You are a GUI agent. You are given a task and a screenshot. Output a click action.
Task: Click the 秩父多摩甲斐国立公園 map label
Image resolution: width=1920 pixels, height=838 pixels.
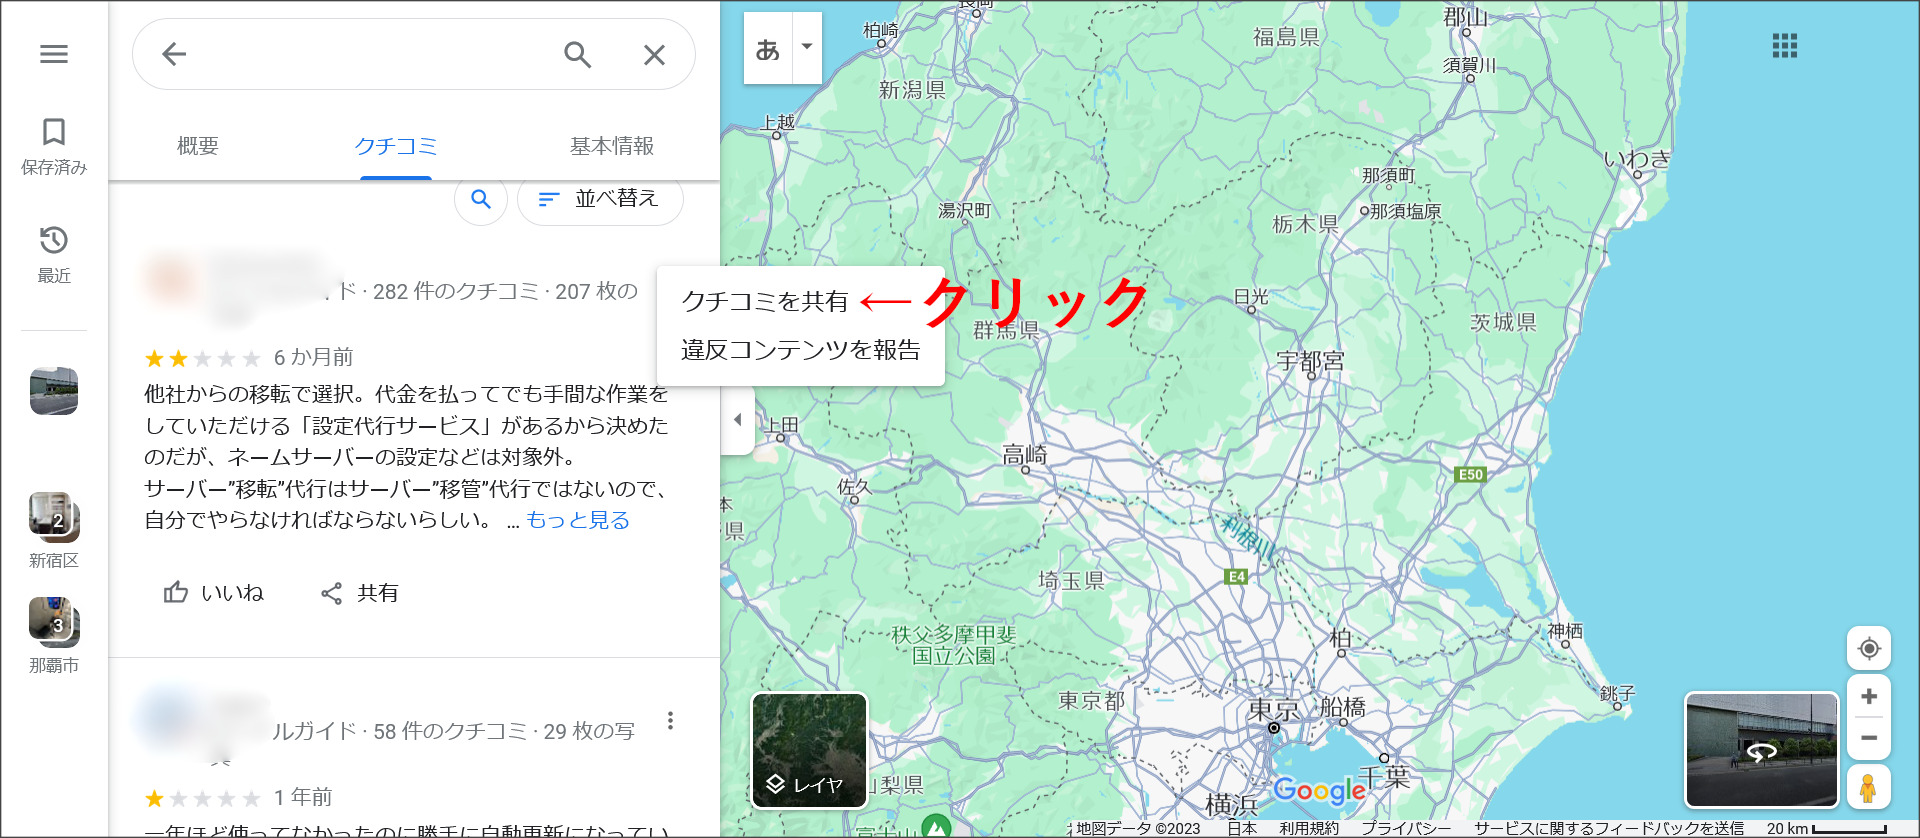click(953, 645)
